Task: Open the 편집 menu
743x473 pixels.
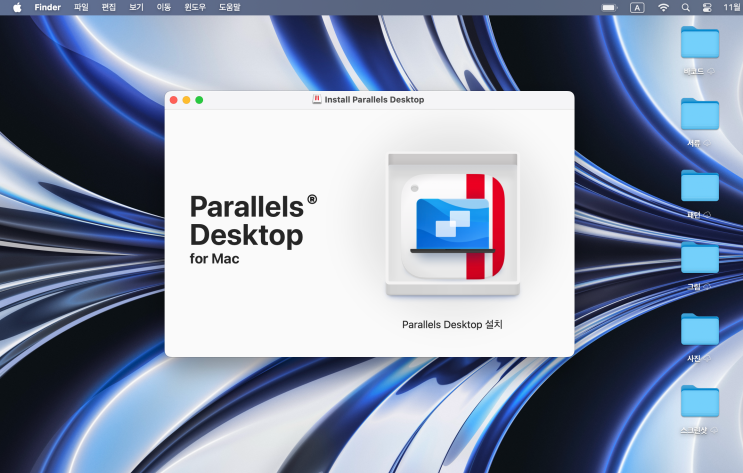Action: point(109,7)
